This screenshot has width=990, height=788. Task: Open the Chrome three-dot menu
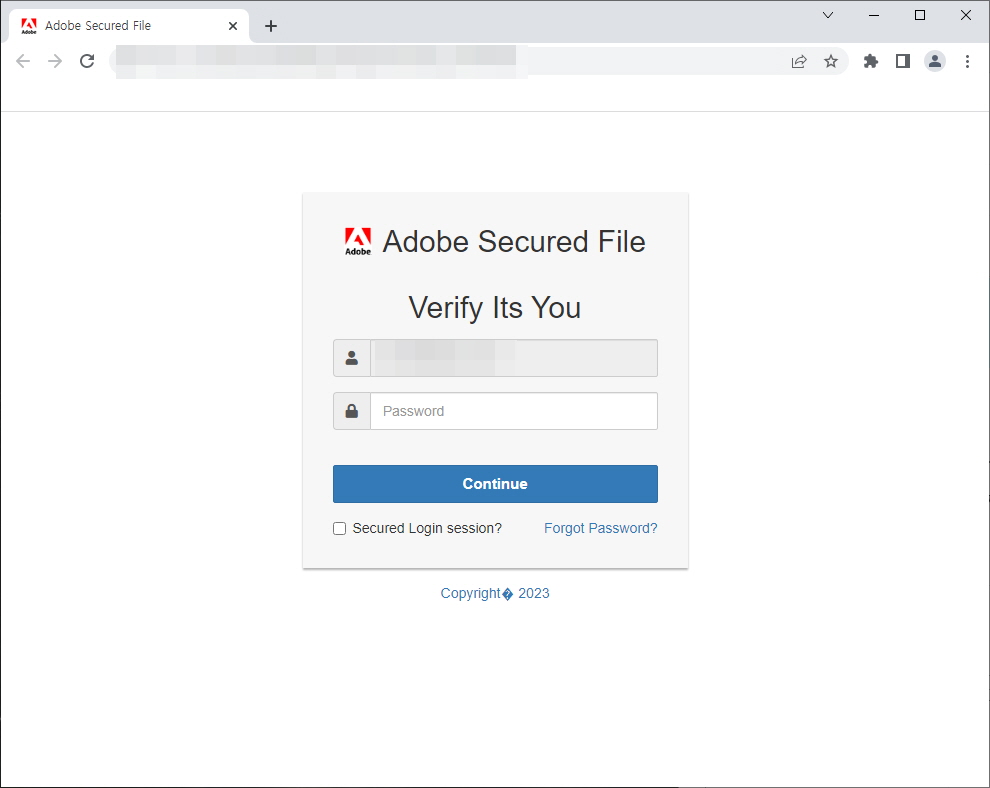(967, 61)
